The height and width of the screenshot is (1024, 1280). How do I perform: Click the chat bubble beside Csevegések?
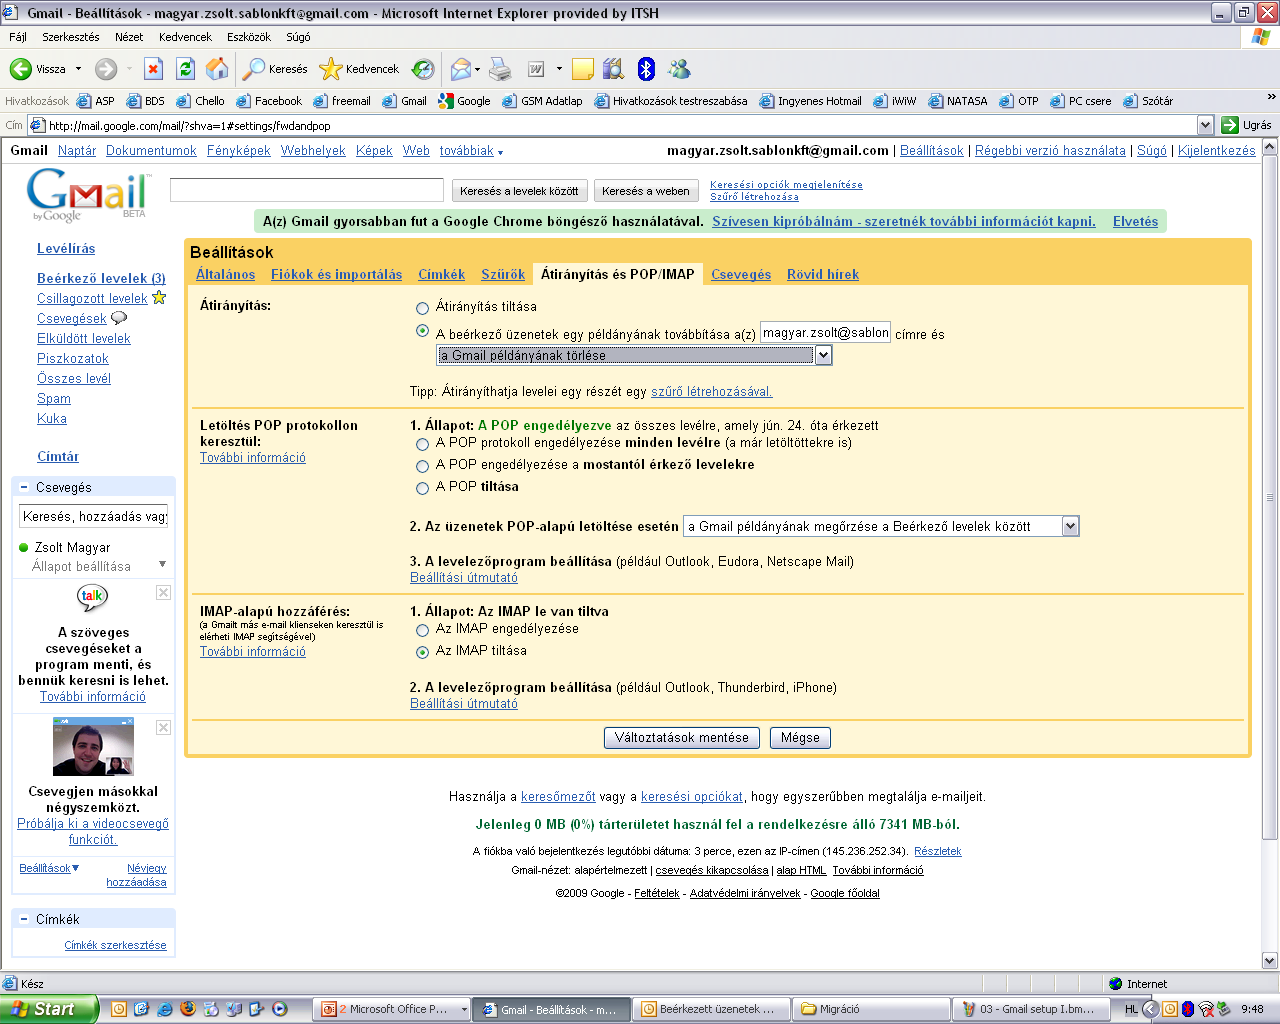(119, 318)
